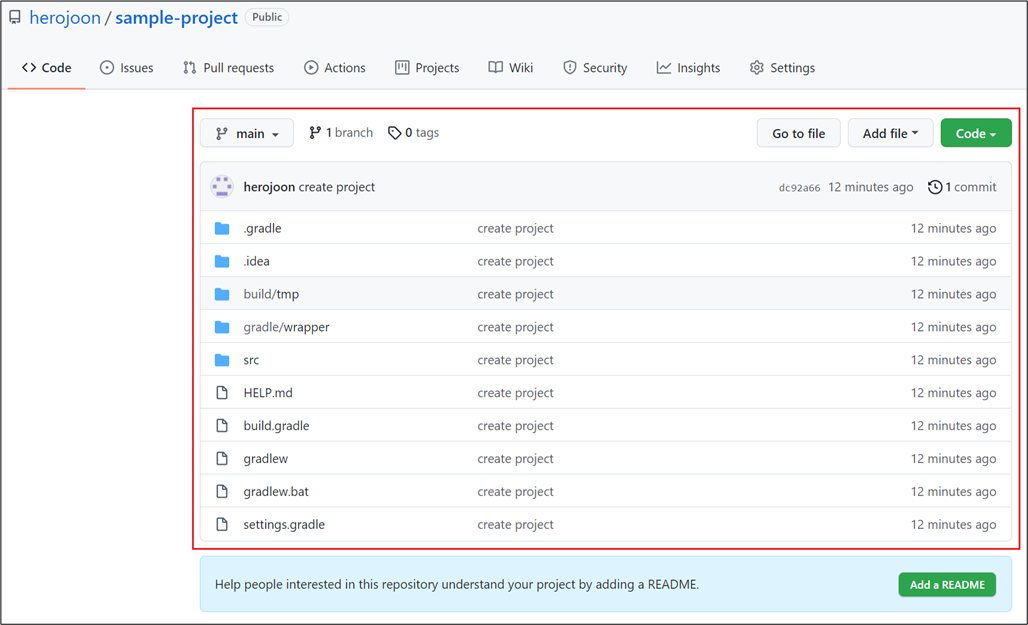Image resolution: width=1028 pixels, height=625 pixels.
Task: Click create project message in src row
Action: tap(515, 360)
